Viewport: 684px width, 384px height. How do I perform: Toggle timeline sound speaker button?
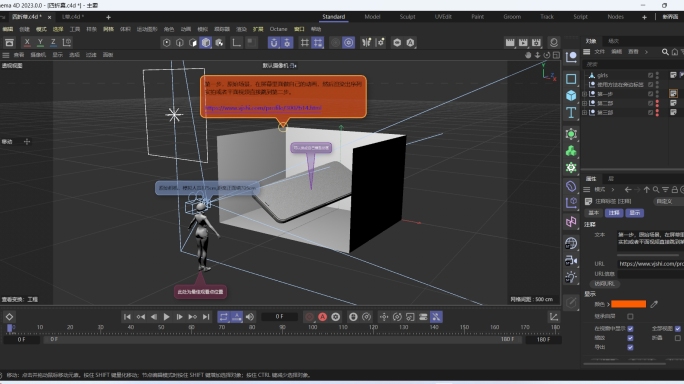[x=250, y=317]
